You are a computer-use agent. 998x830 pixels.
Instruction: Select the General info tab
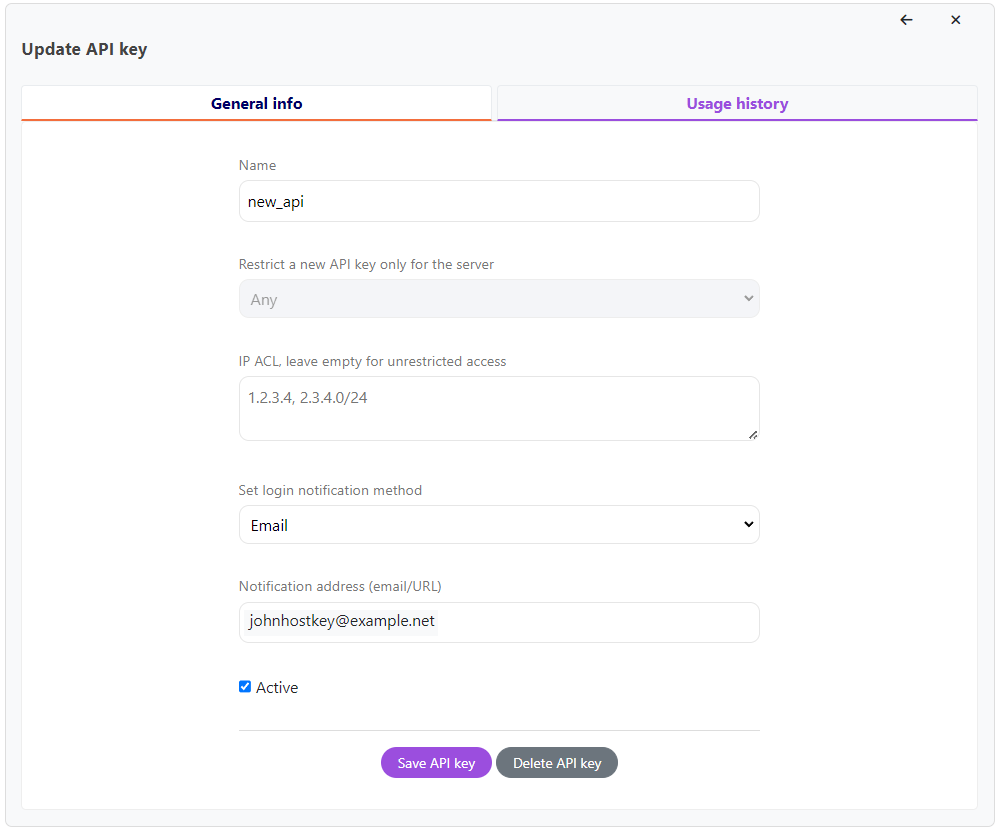click(x=256, y=104)
